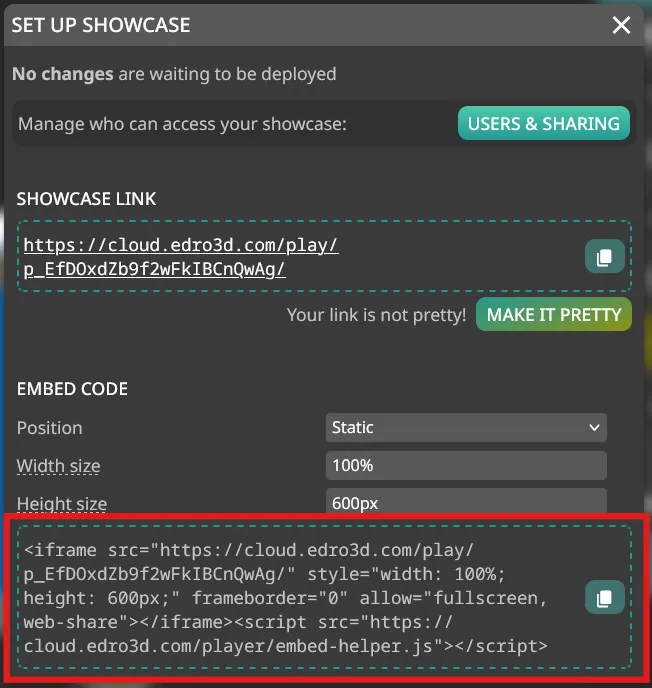Click the Position label

(x=50, y=428)
